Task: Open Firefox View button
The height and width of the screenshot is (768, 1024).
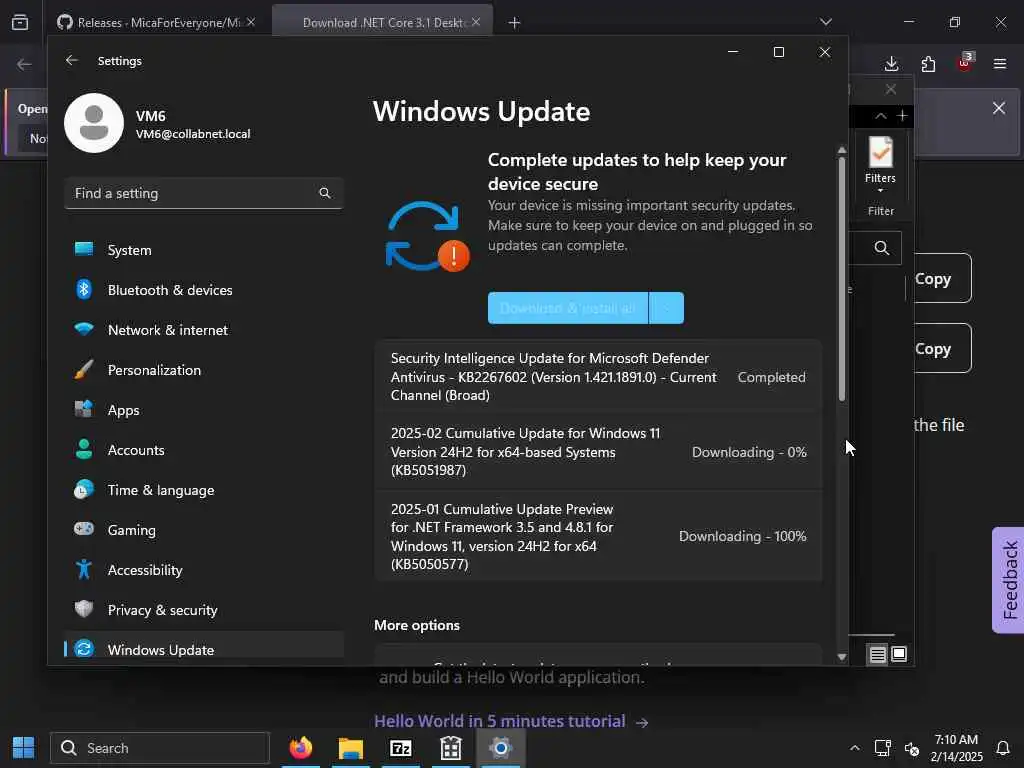Action: [20, 22]
